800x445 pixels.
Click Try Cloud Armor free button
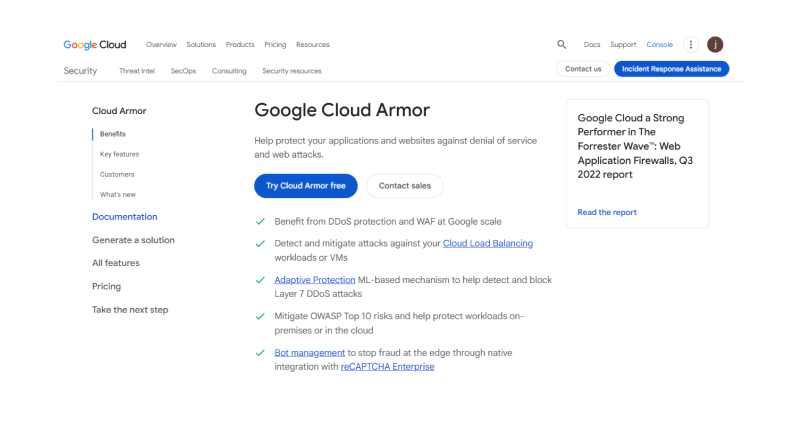pos(306,186)
